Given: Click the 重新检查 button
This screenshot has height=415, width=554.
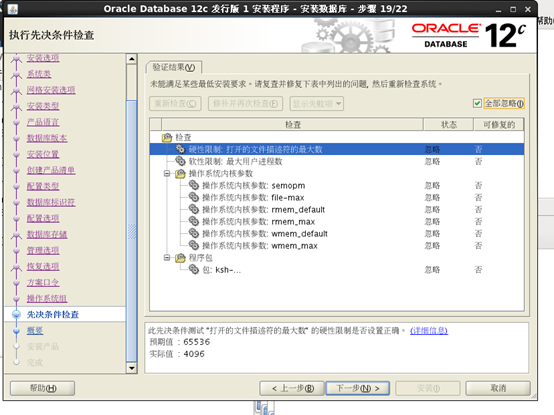Looking at the screenshot, I should click(175, 103).
